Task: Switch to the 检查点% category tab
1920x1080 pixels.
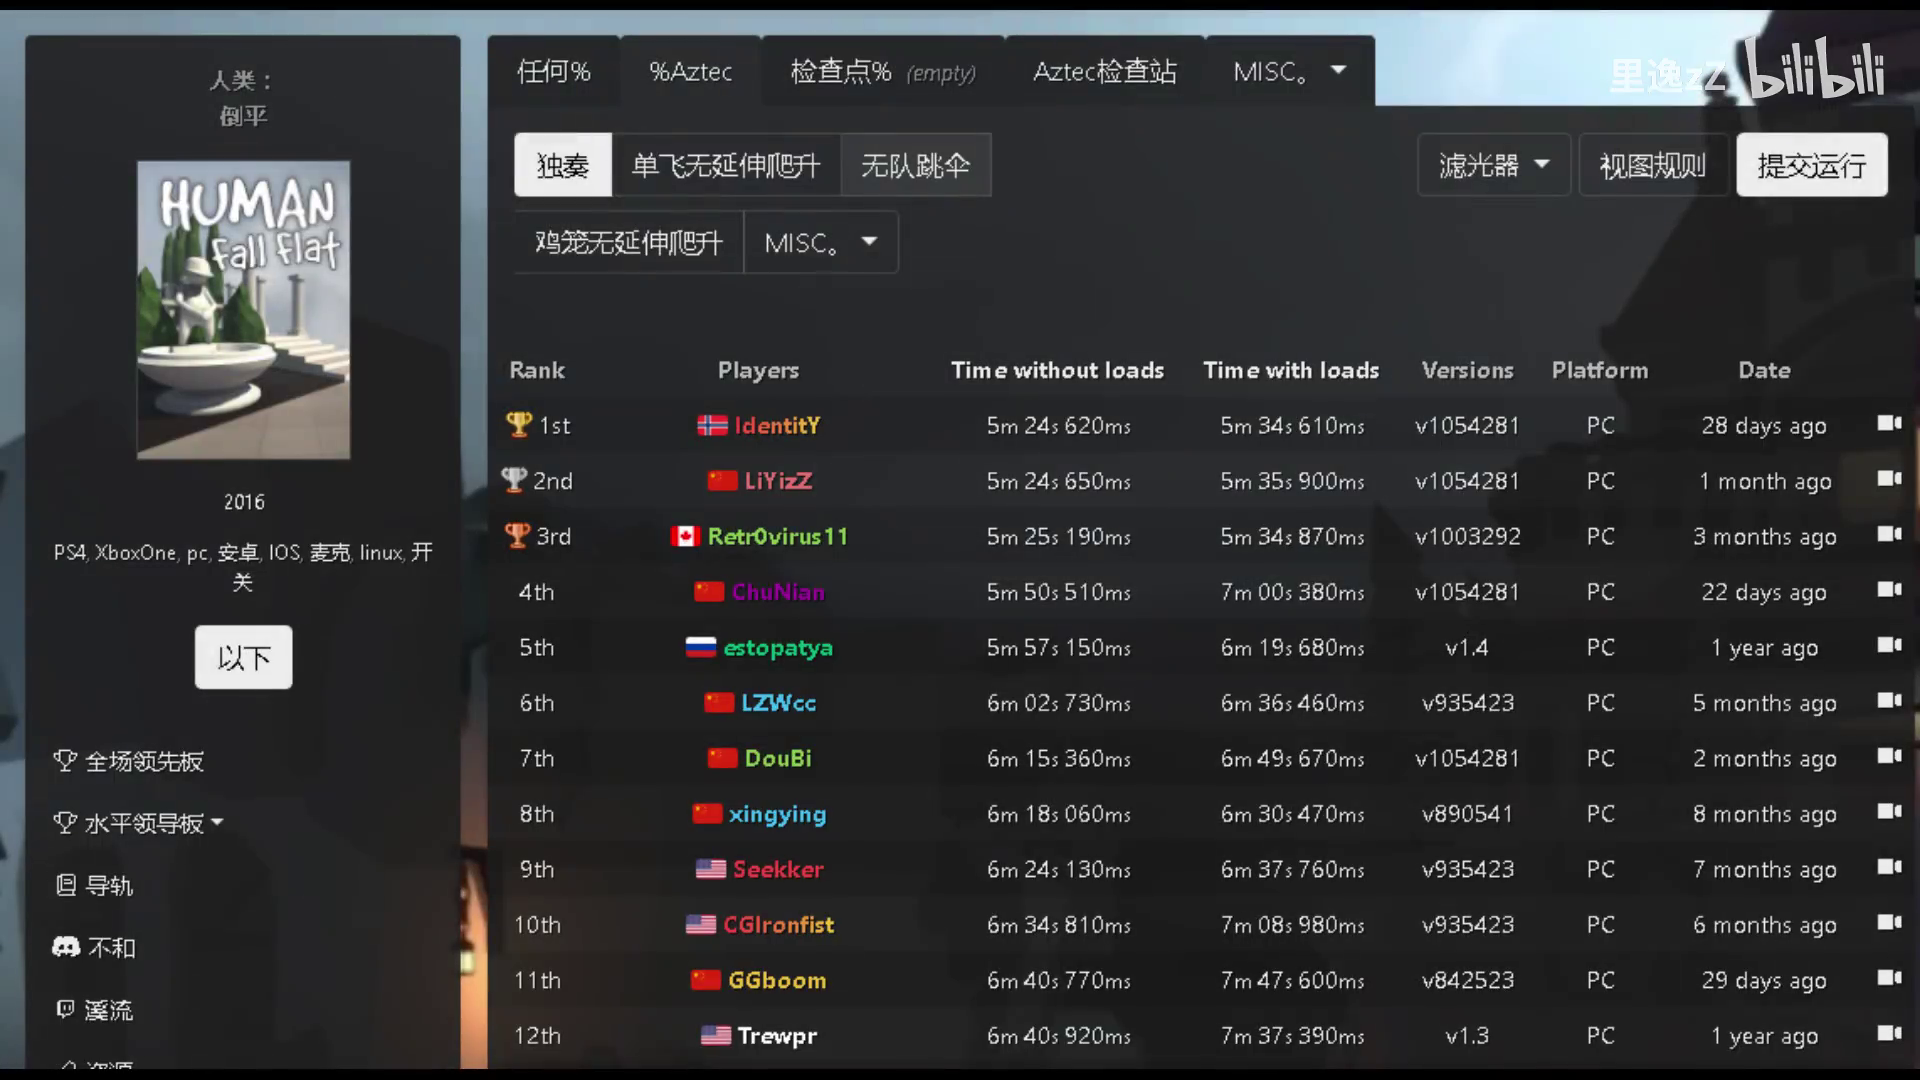Action: (x=883, y=71)
